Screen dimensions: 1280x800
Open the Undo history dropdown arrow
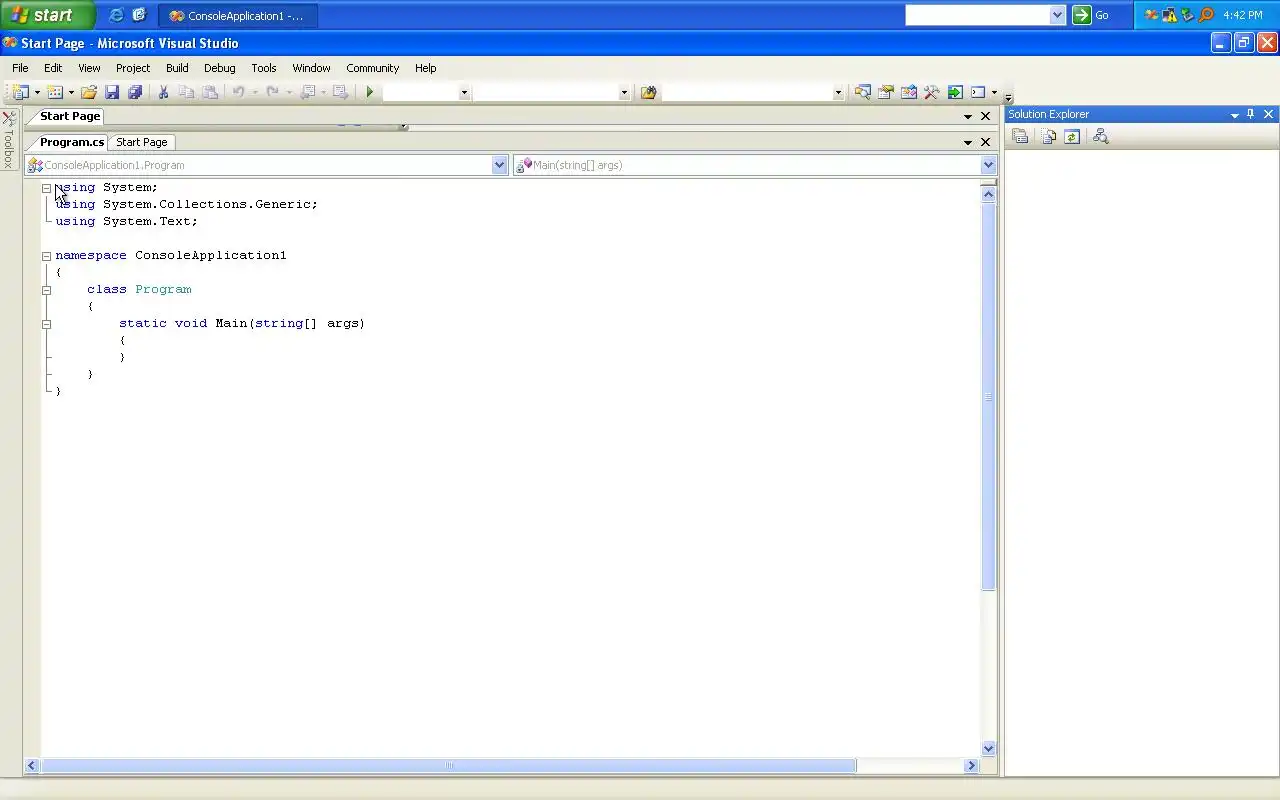click(x=255, y=92)
